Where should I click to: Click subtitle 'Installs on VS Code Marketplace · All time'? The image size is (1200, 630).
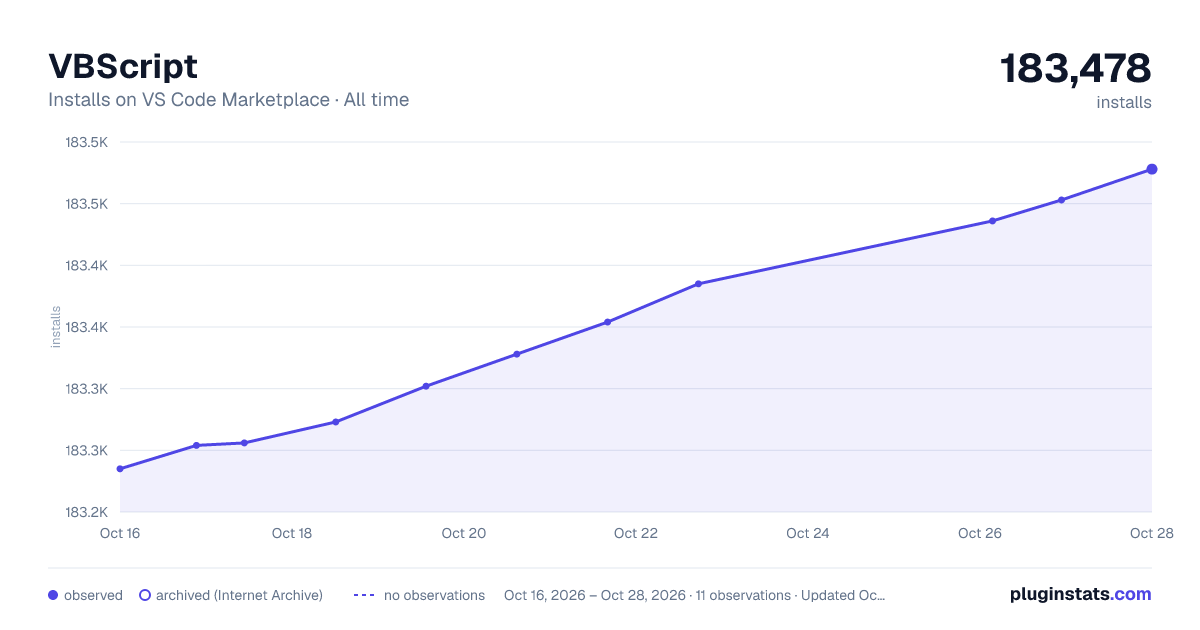coord(228,100)
